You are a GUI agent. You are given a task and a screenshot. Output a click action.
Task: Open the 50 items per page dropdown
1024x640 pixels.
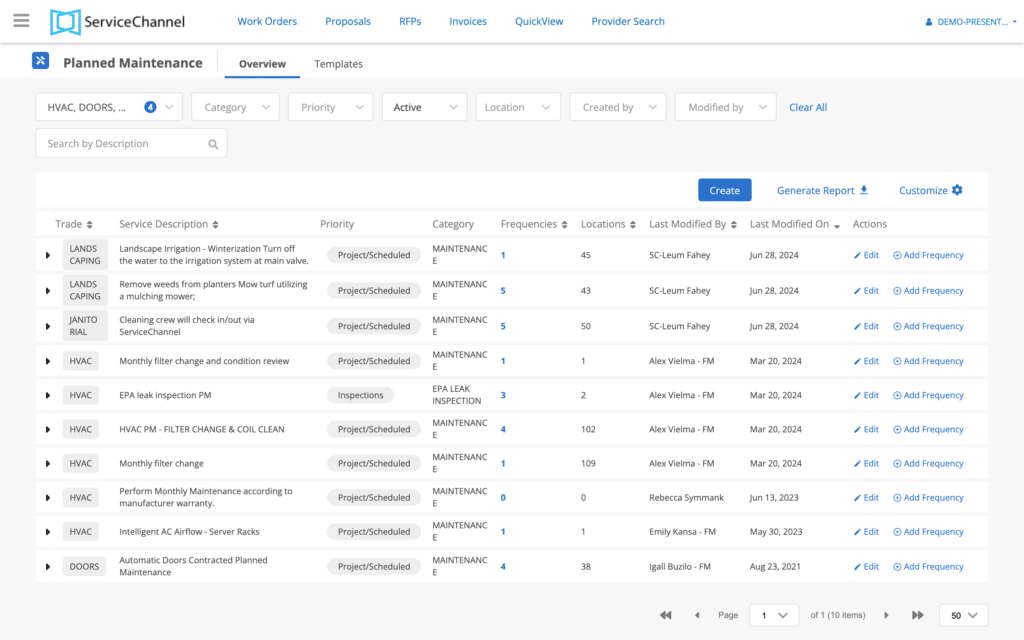[x=963, y=615]
